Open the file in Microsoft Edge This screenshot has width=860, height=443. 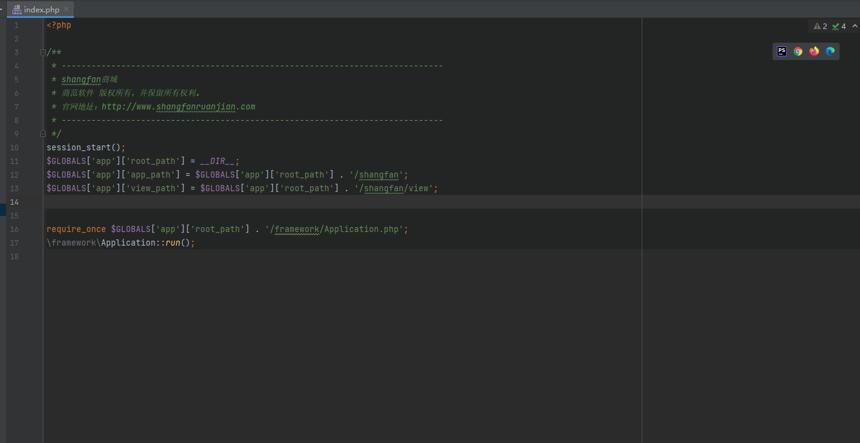[830, 51]
